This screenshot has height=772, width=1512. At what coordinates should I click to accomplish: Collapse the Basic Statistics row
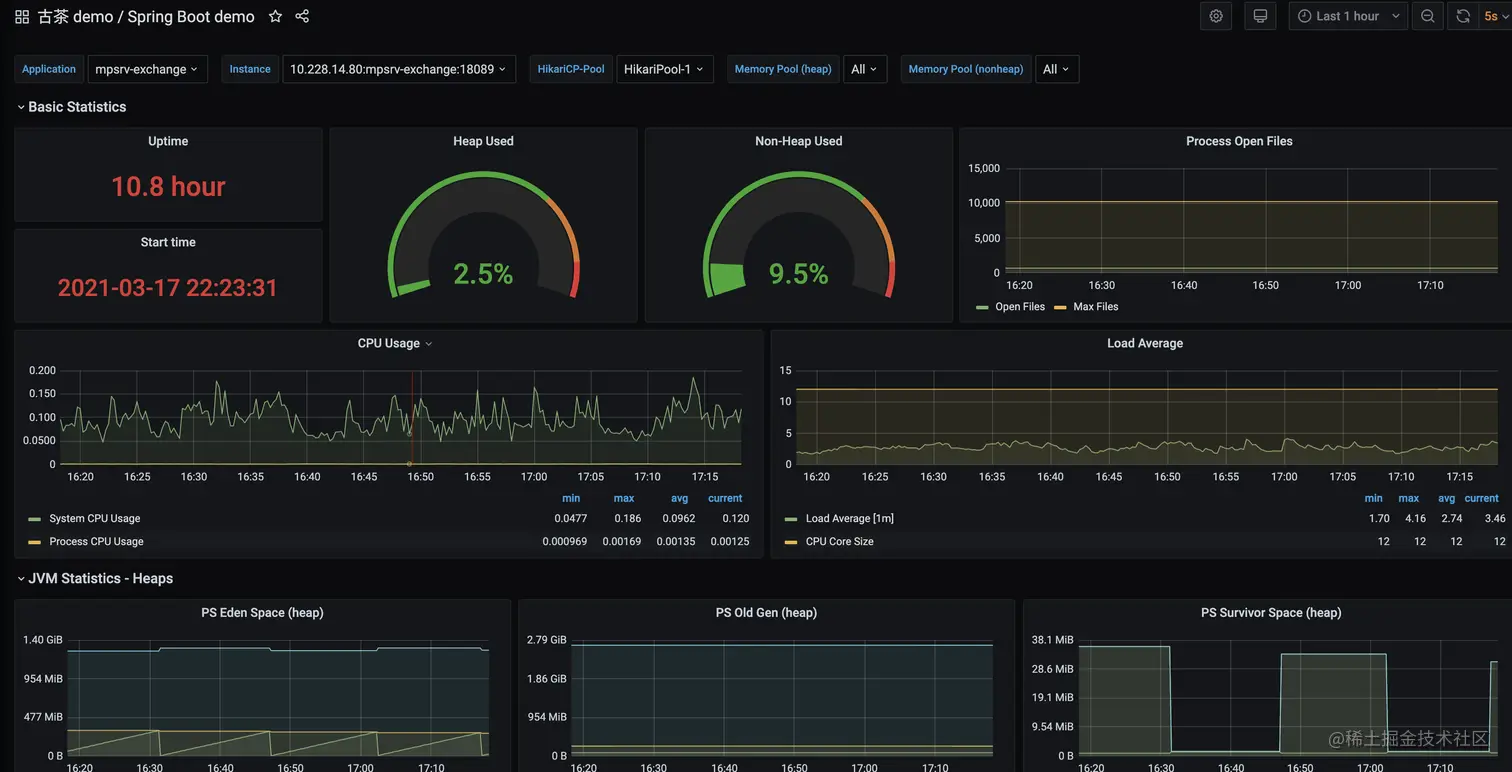(71, 107)
